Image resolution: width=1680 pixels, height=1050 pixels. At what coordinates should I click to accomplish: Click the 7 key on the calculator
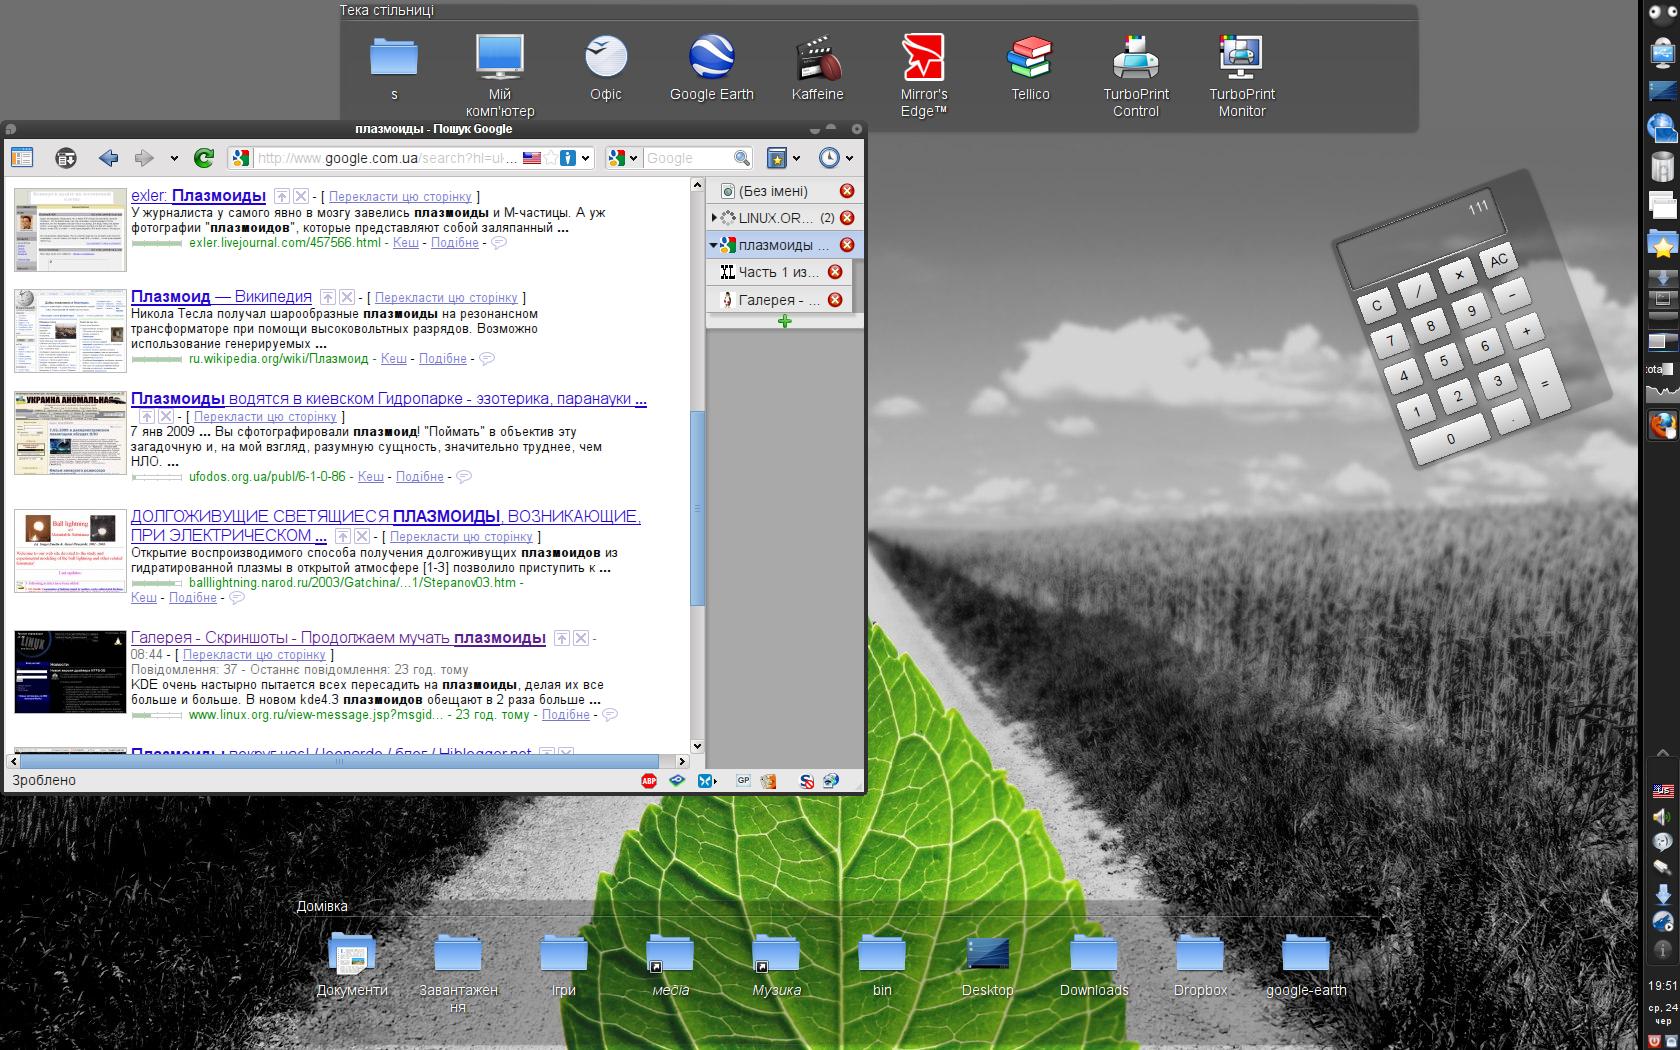1390,342
